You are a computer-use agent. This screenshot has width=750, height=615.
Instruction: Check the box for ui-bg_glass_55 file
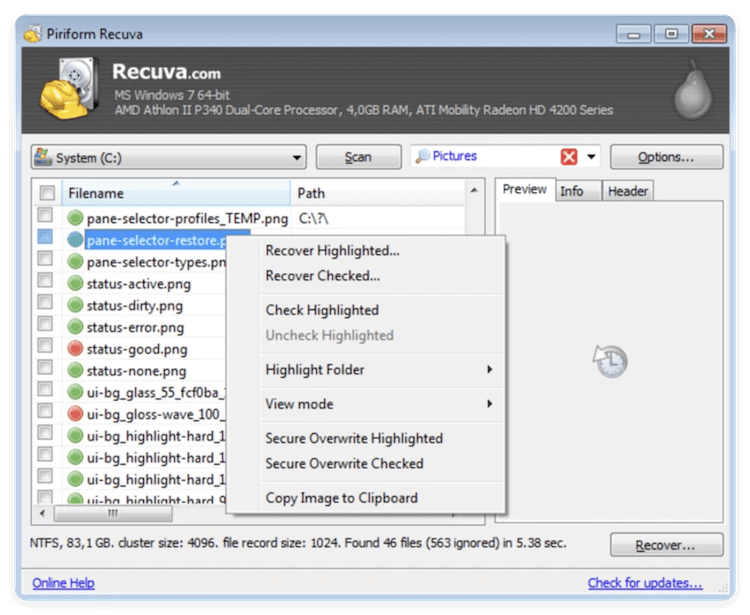45,389
